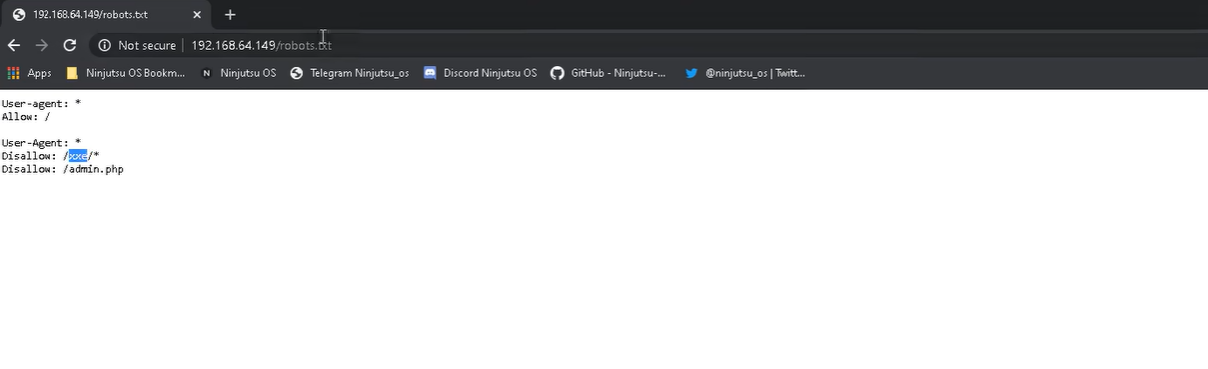The image size is (1208, 369).
Task: Click the greyed-out Forward arrow
Action: [42, 45]
